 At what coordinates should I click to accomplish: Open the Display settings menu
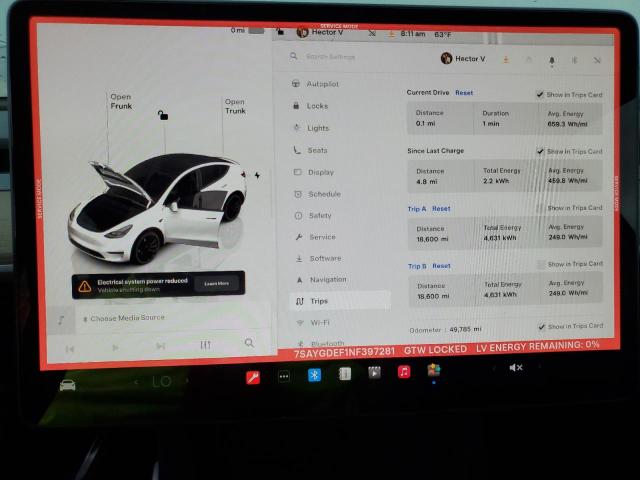pyautogui.click(x=313, y=172)
